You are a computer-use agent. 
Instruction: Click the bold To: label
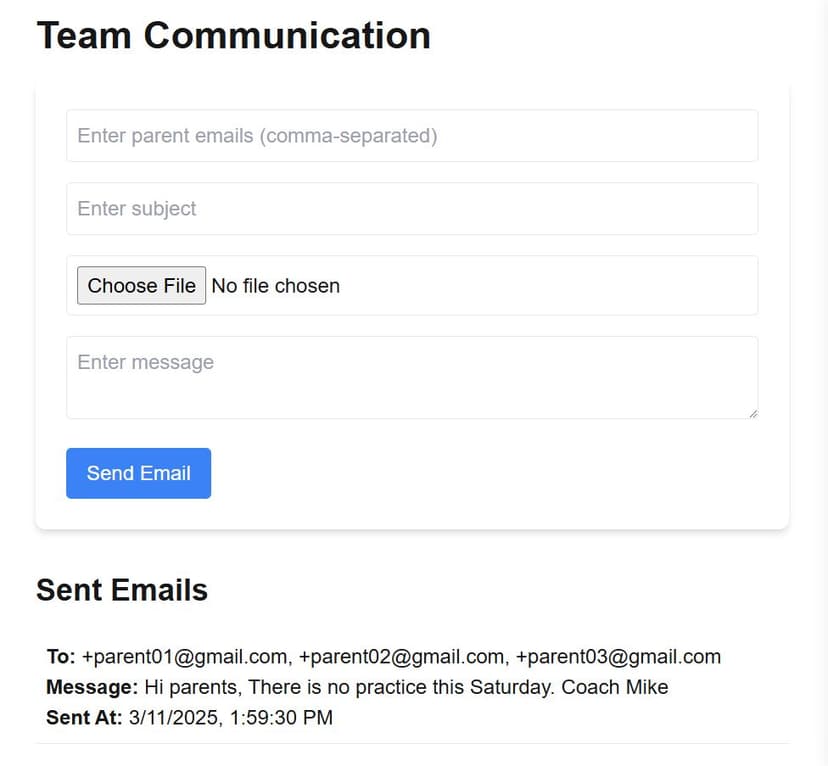[61, 657]
